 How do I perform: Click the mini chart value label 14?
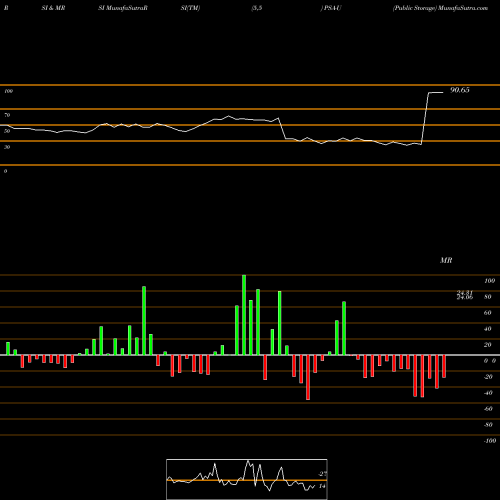[x=322, y=486]
